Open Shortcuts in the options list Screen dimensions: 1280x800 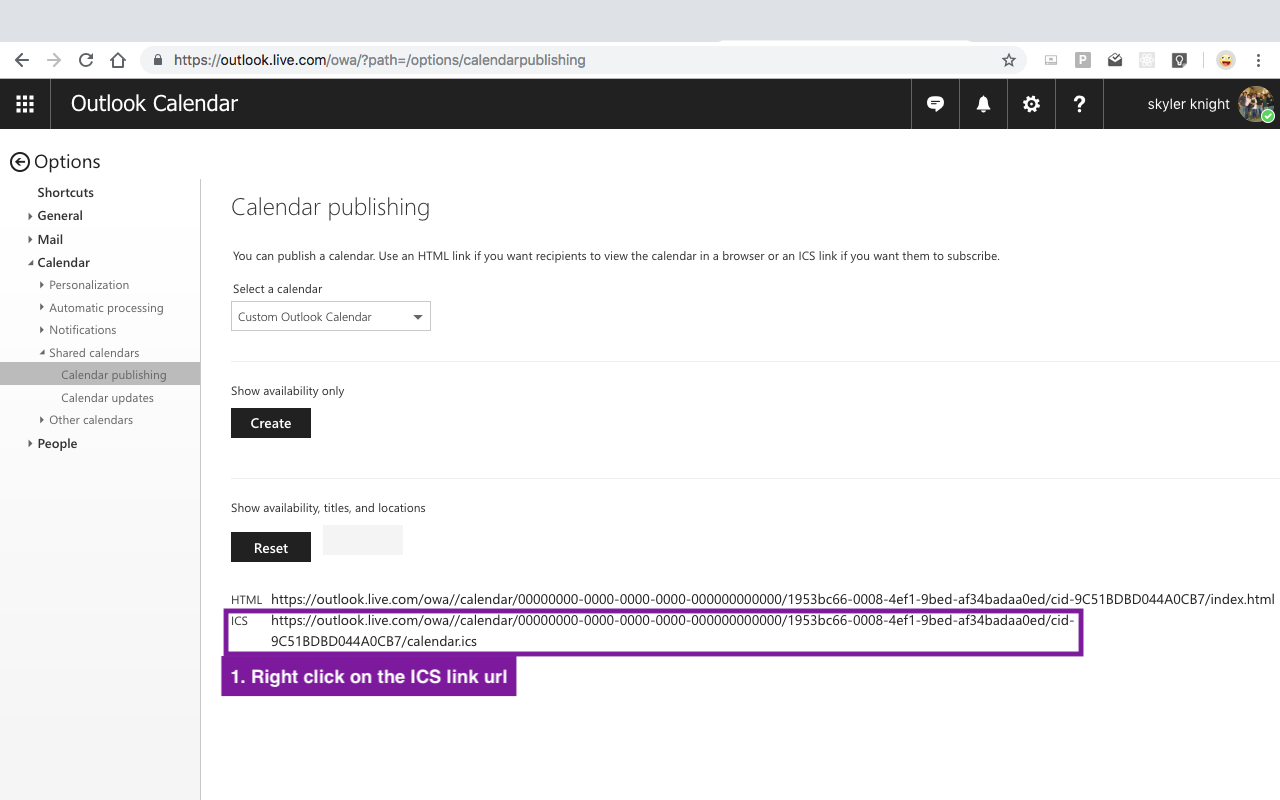pos(65,192)
